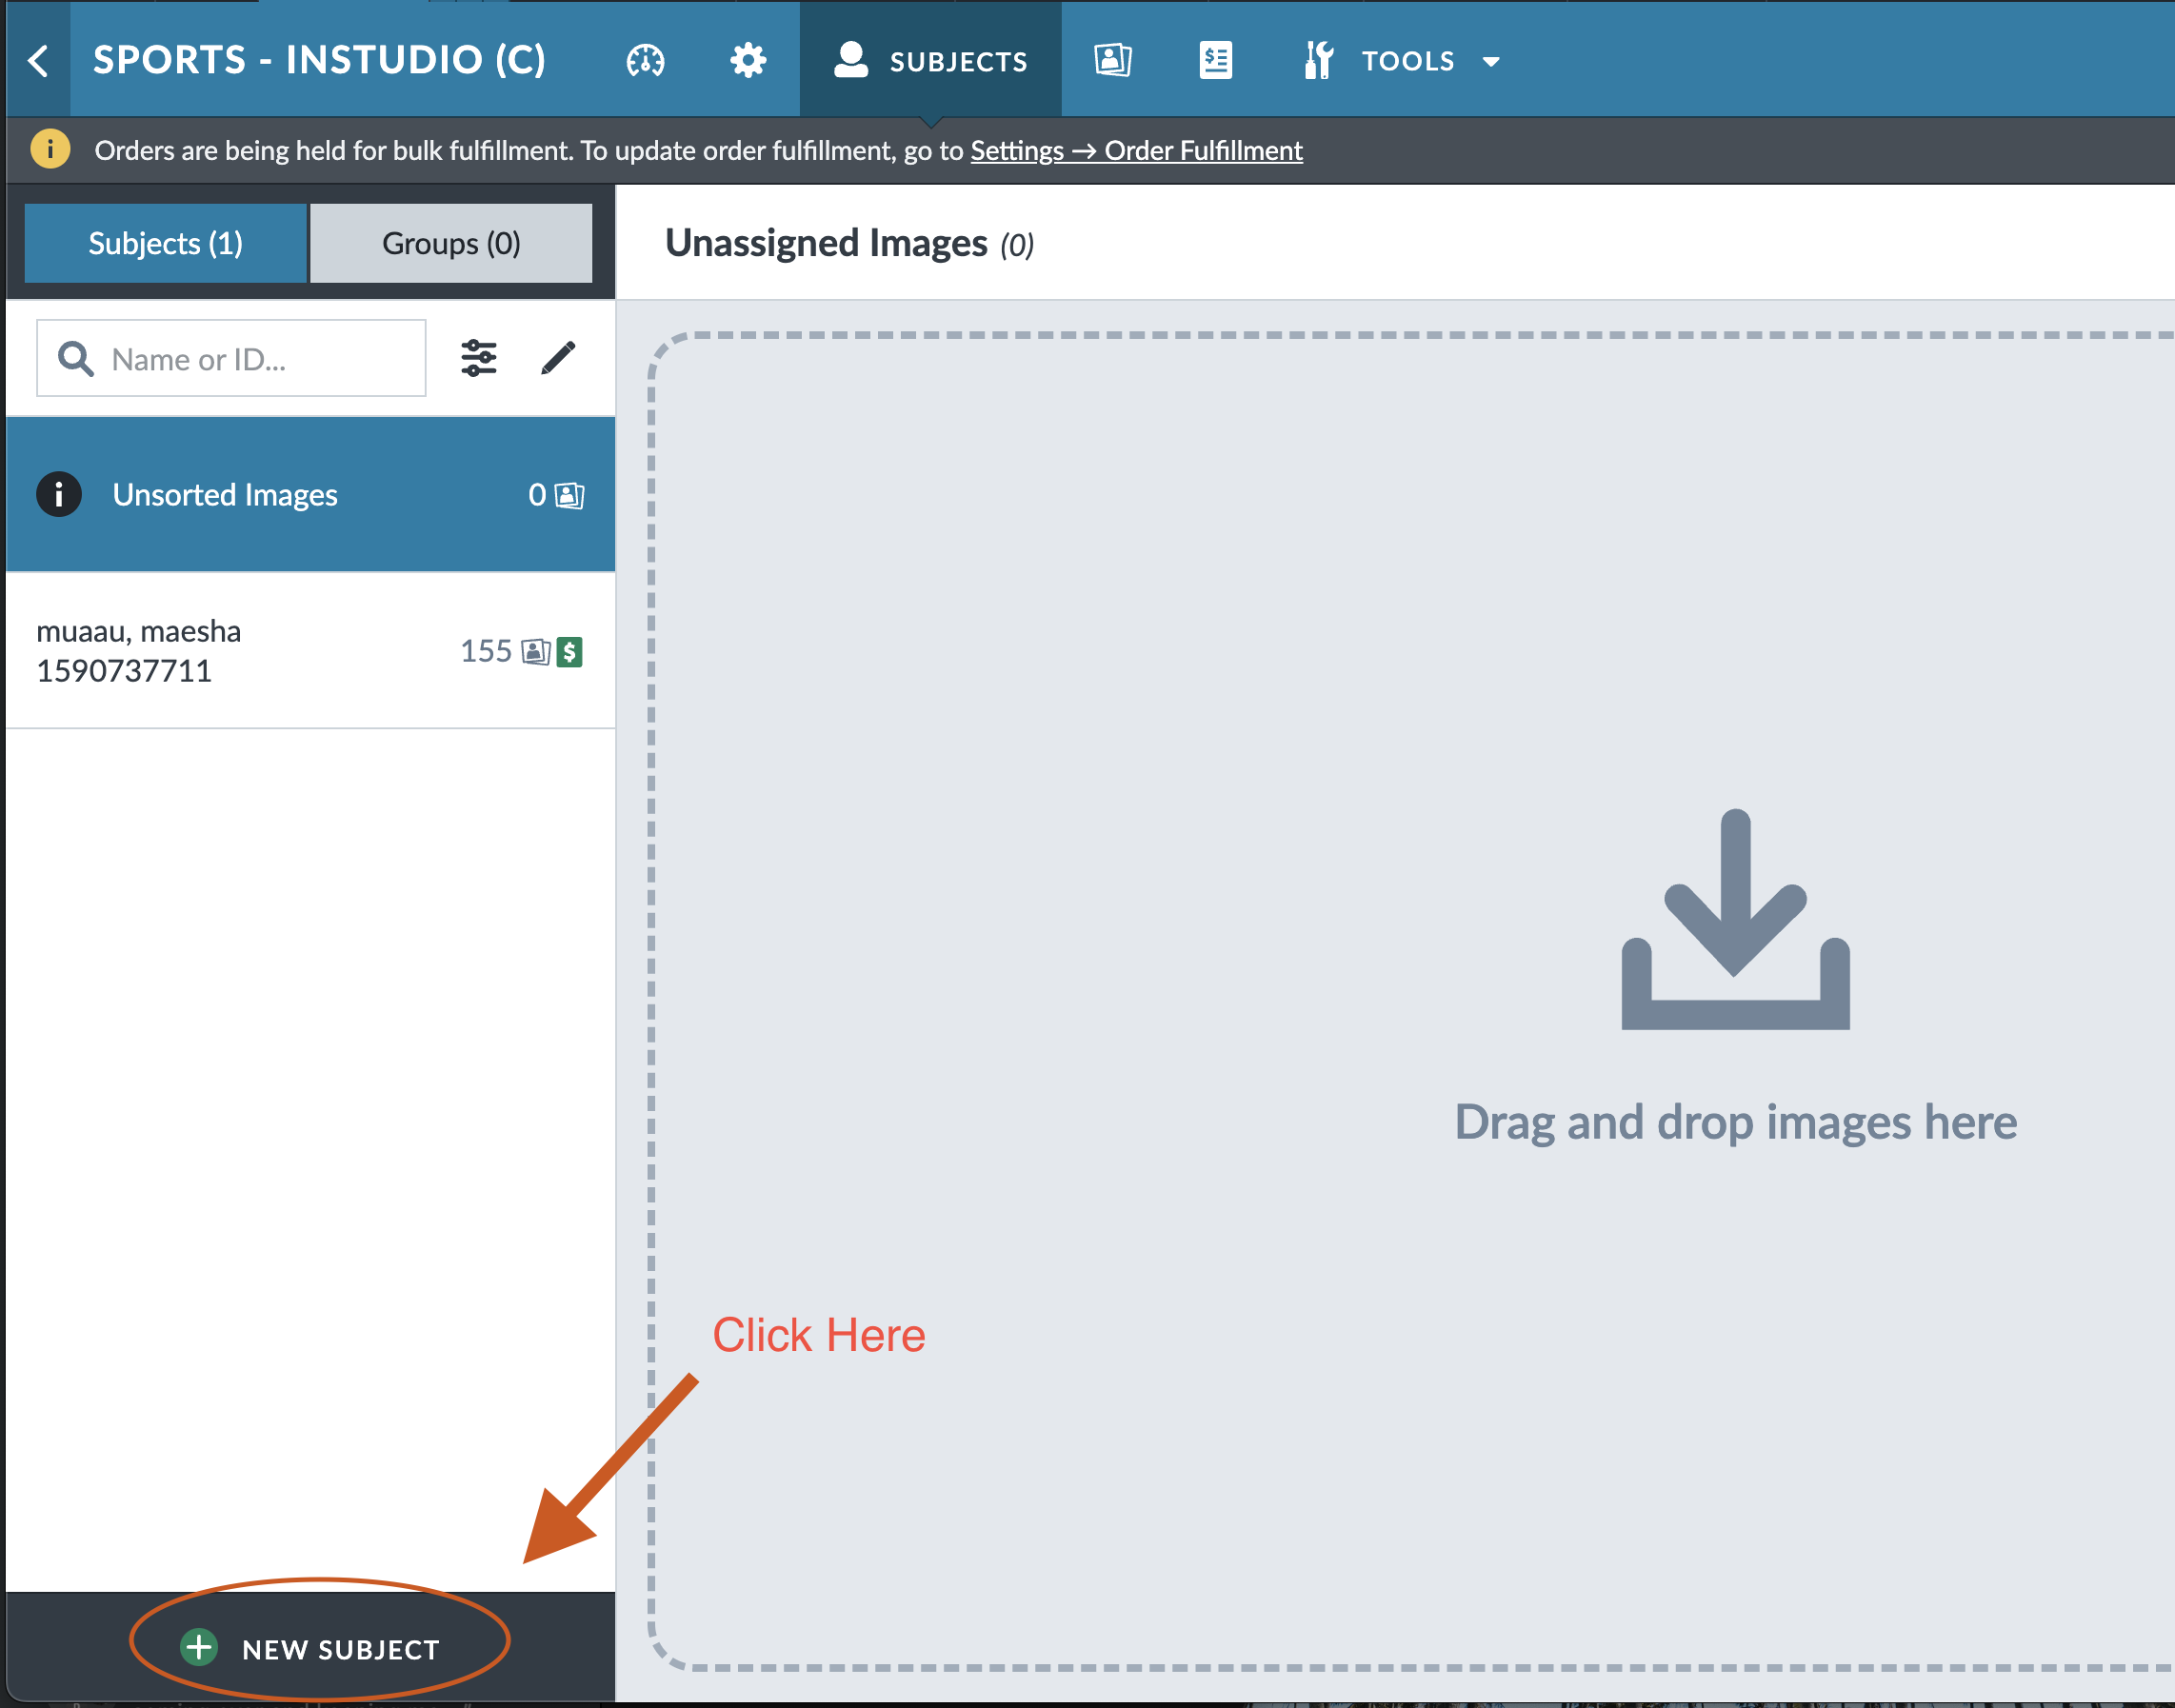This screenshot has width=2175, height=1708.
Task: Open the images gallery icon
Action: click(1112, 61)
